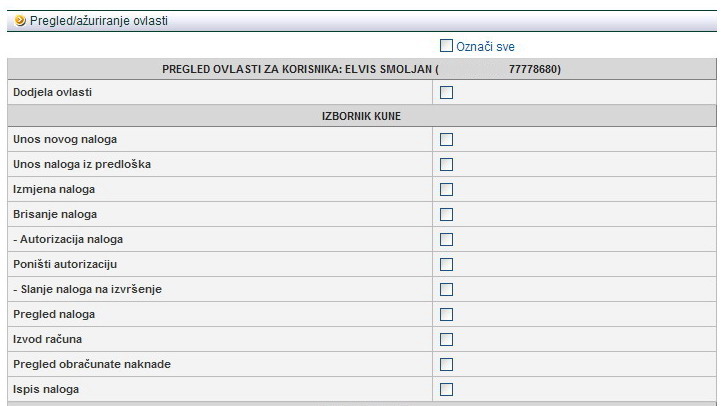Toggle the Izvod računa checkbox
This screenshot has width=723, height=406.
click(446, 340)
